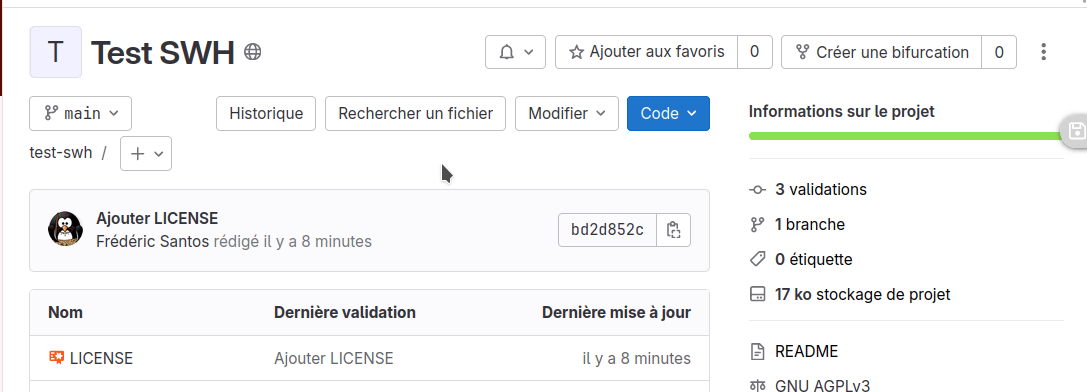1087x392 pixels.
Task: Click Créer une bifurcation button
Action: pyautogui.click(x=881, y=52)
